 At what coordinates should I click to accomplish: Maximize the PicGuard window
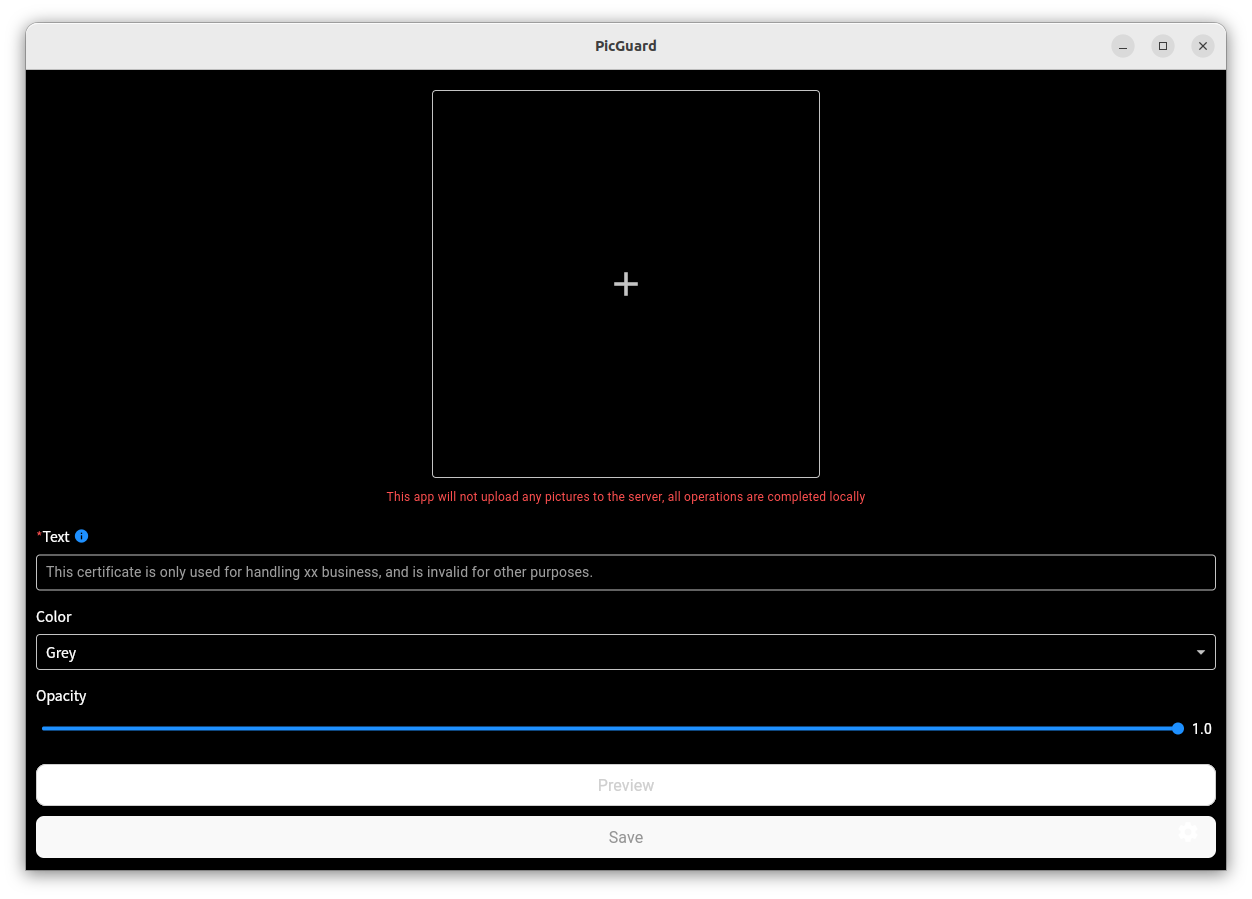(x=1163, y=46)
